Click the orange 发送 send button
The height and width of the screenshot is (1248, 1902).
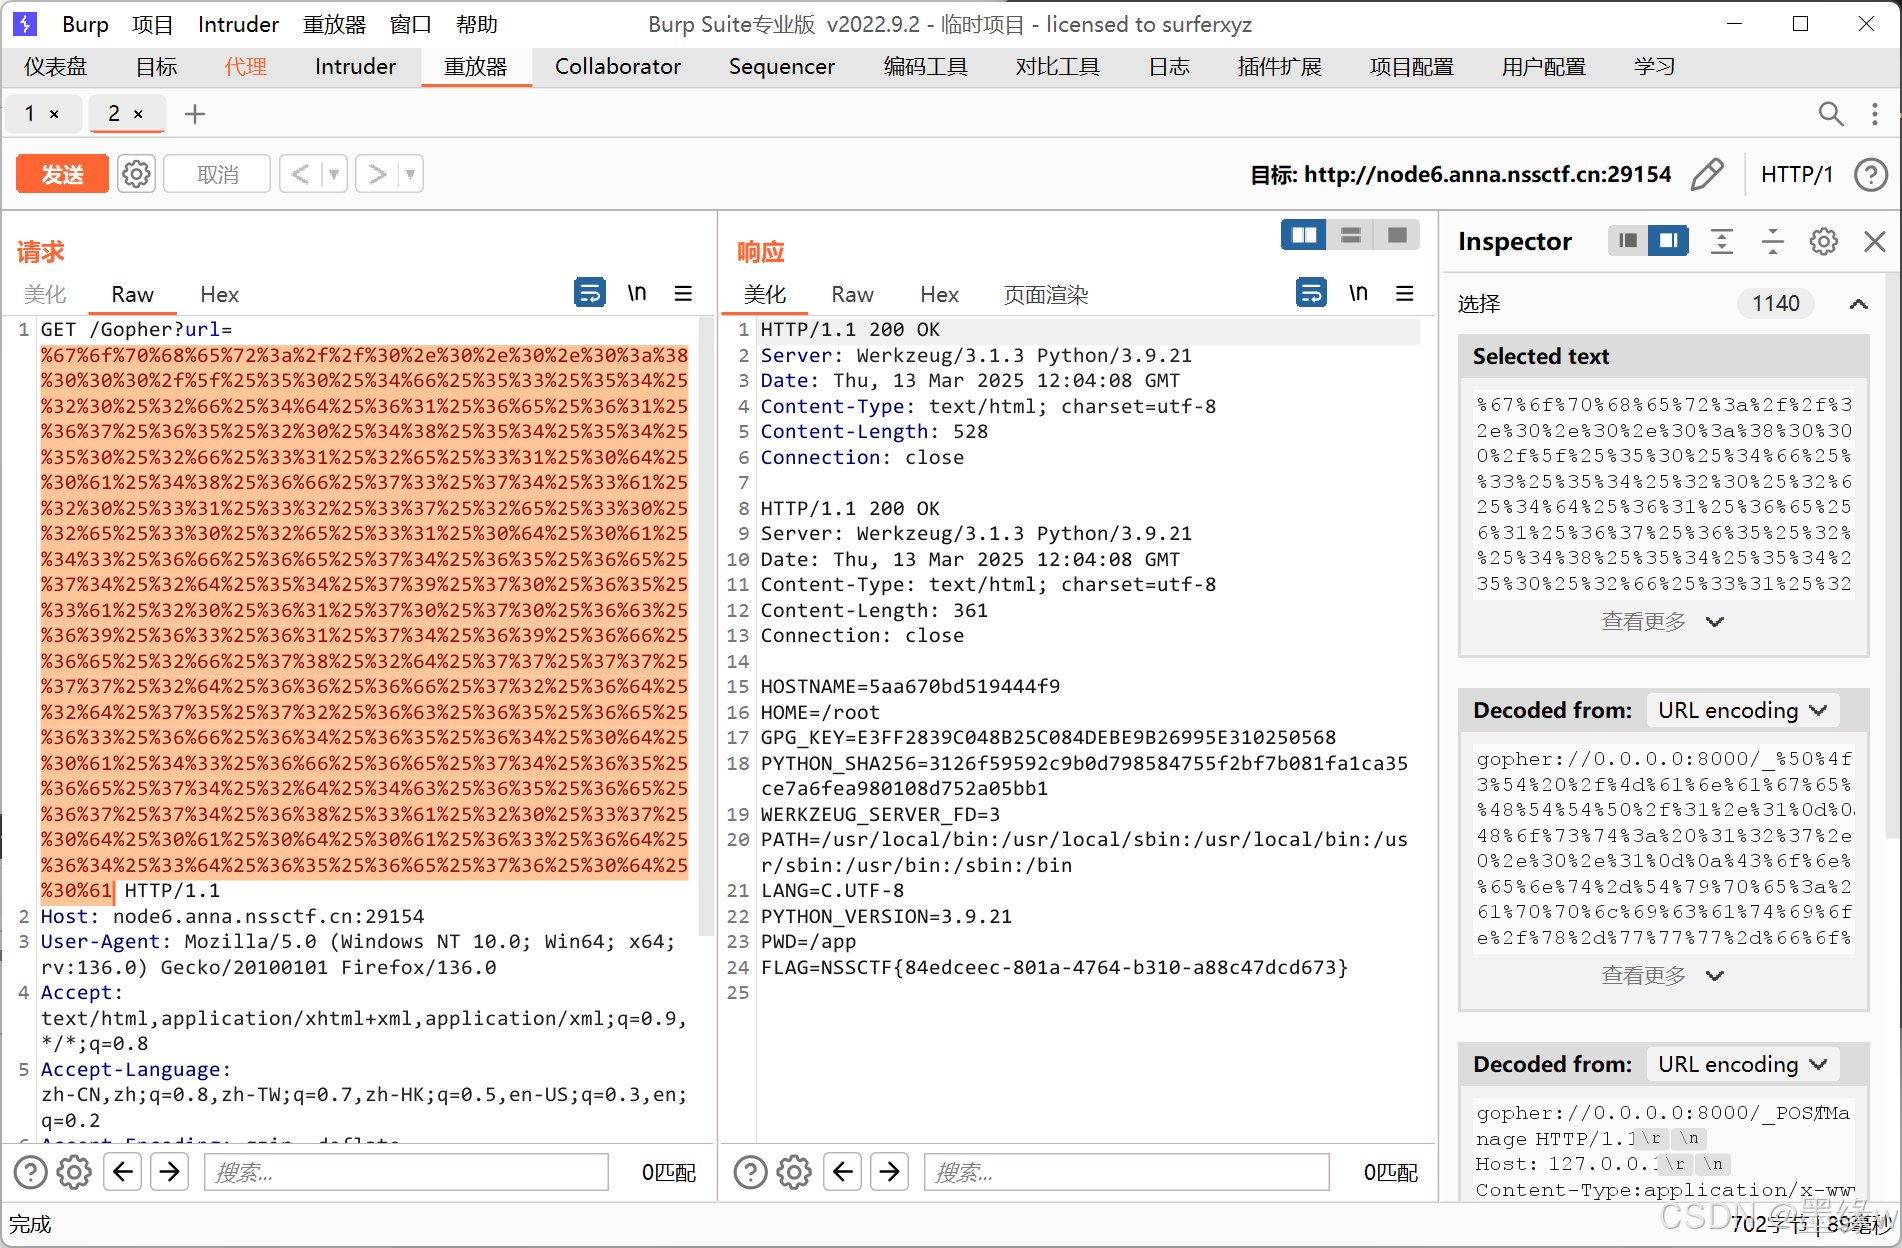point(62,174)
